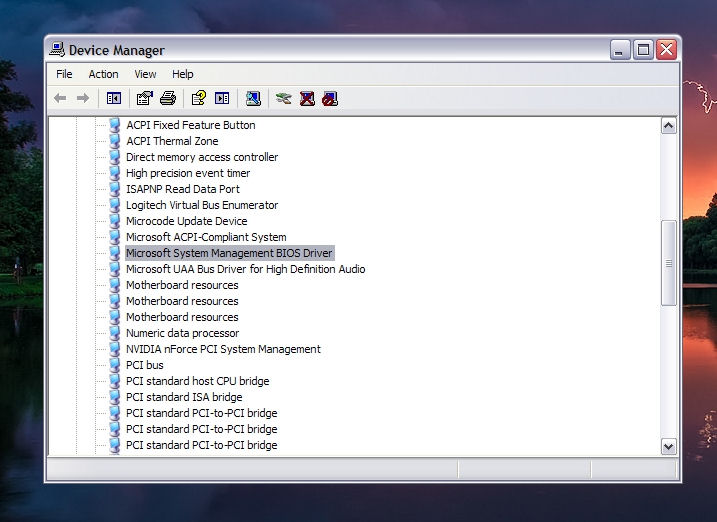Toggle the Show/Hide Console Tree icon
The height and width of the screenshot is (522, 717).
pyautogui.click(x=114, y=98)
